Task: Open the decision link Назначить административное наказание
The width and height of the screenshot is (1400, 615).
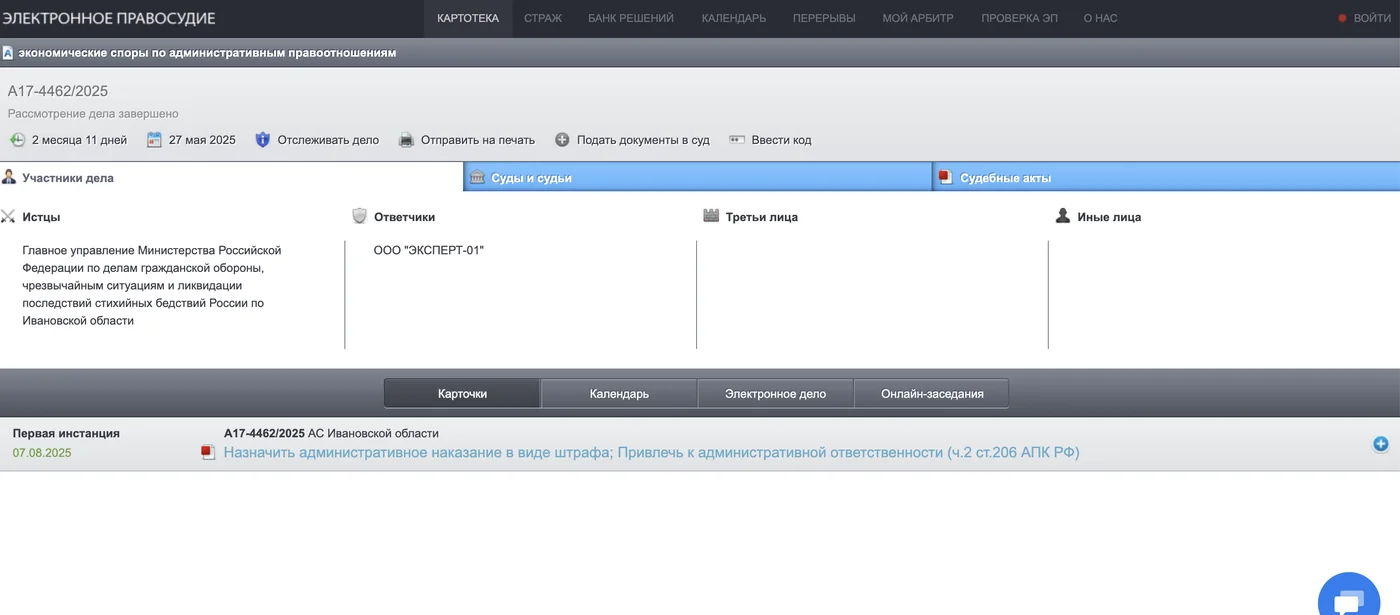Action: [x=651, y=453]
